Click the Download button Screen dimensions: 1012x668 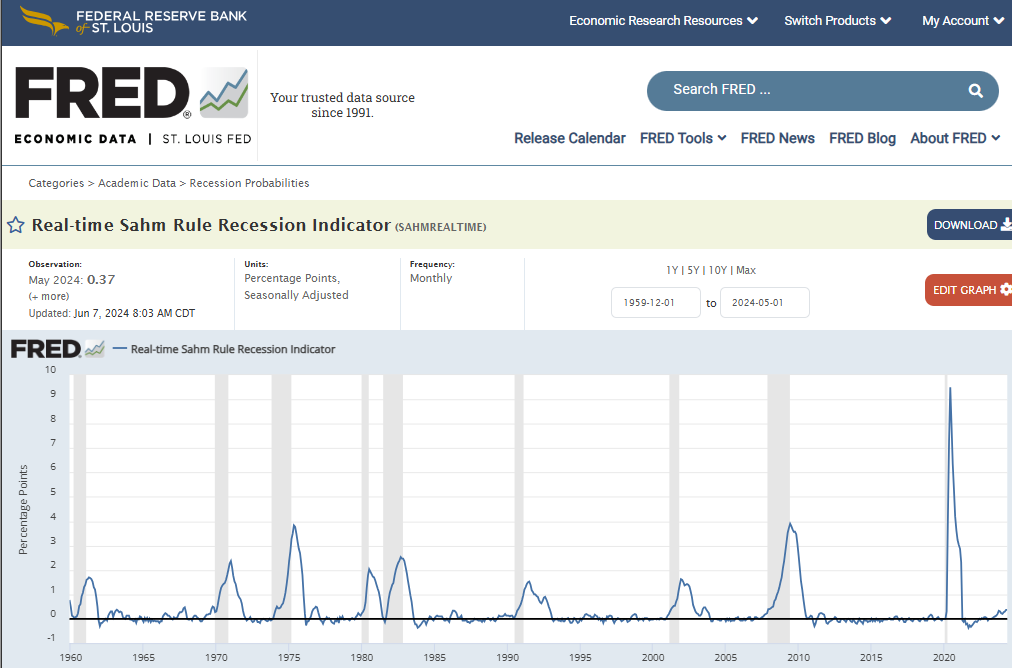969,225
